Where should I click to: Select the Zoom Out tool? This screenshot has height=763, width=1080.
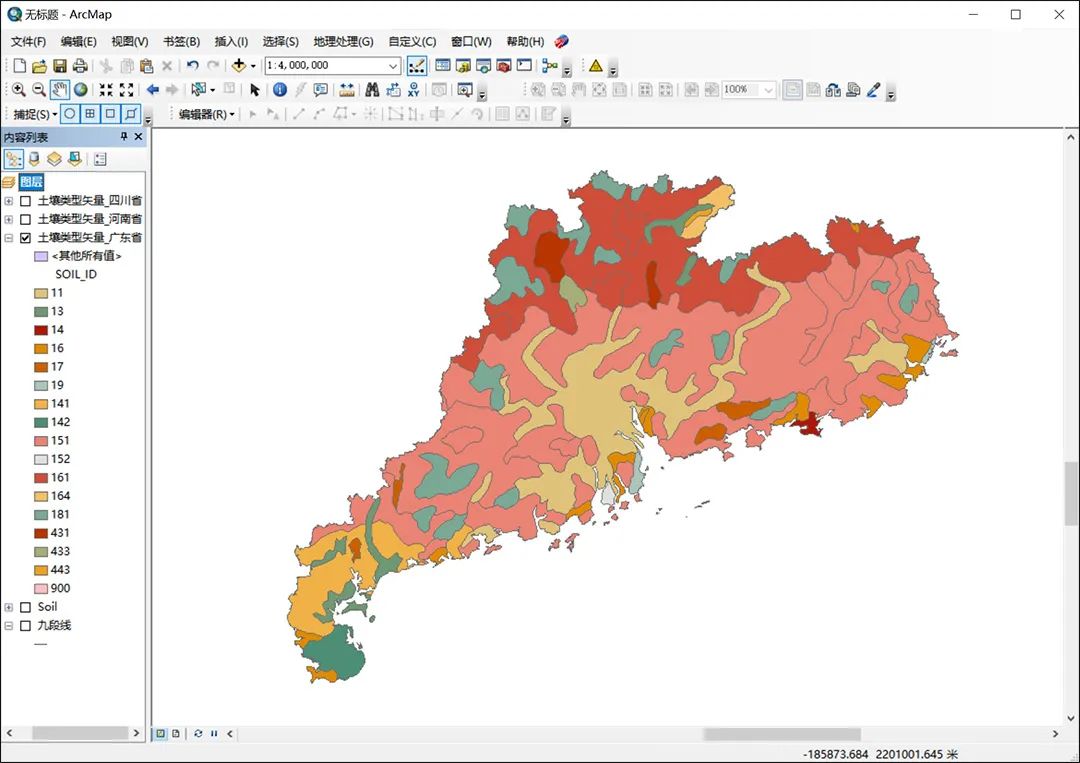39,90
